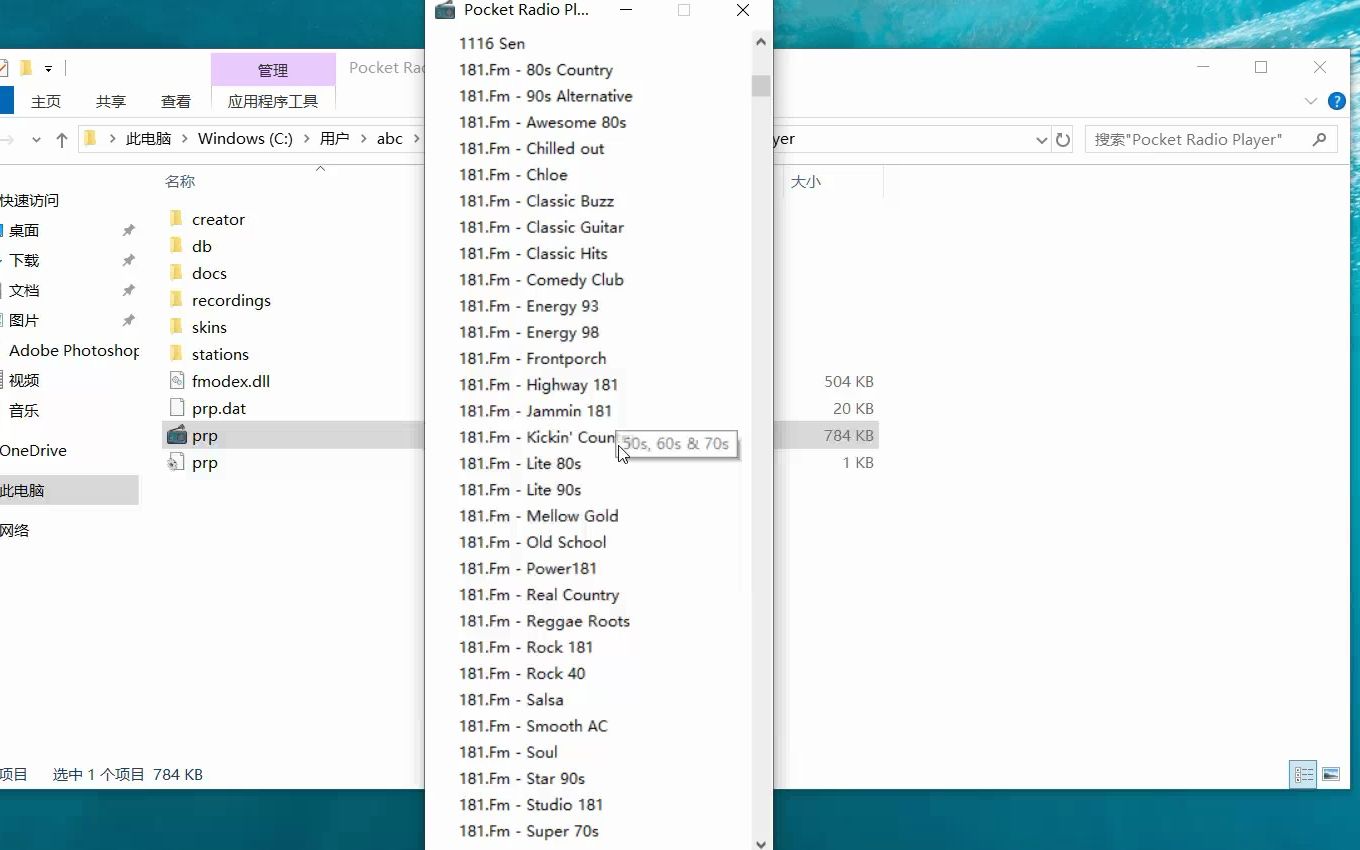Switch to large icons view in status bar

1330,774
